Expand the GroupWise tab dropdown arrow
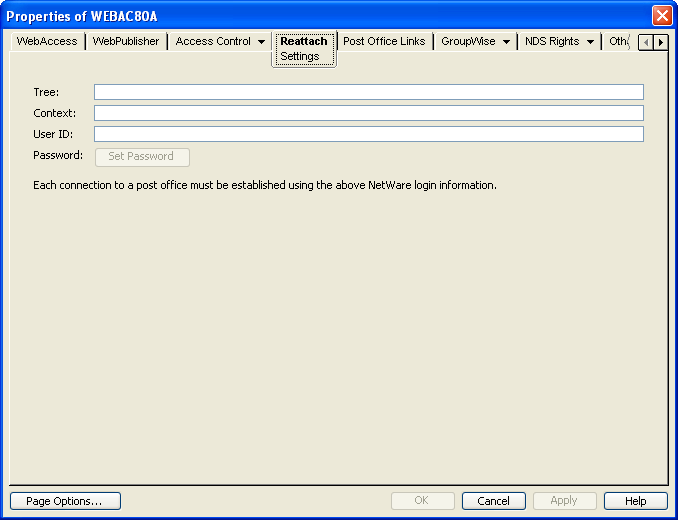 tap(506, 42)
